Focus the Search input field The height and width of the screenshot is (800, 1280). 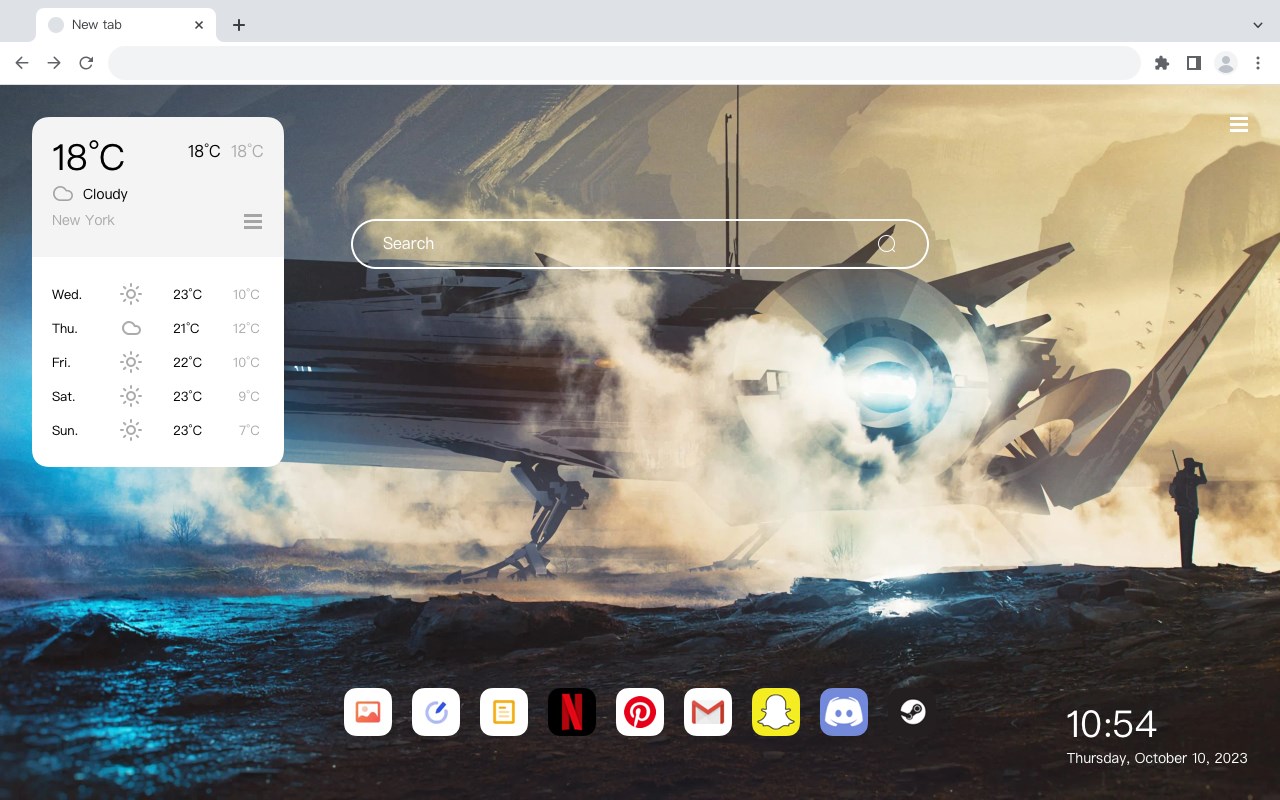pyautogui.click(x=640, y=244)
